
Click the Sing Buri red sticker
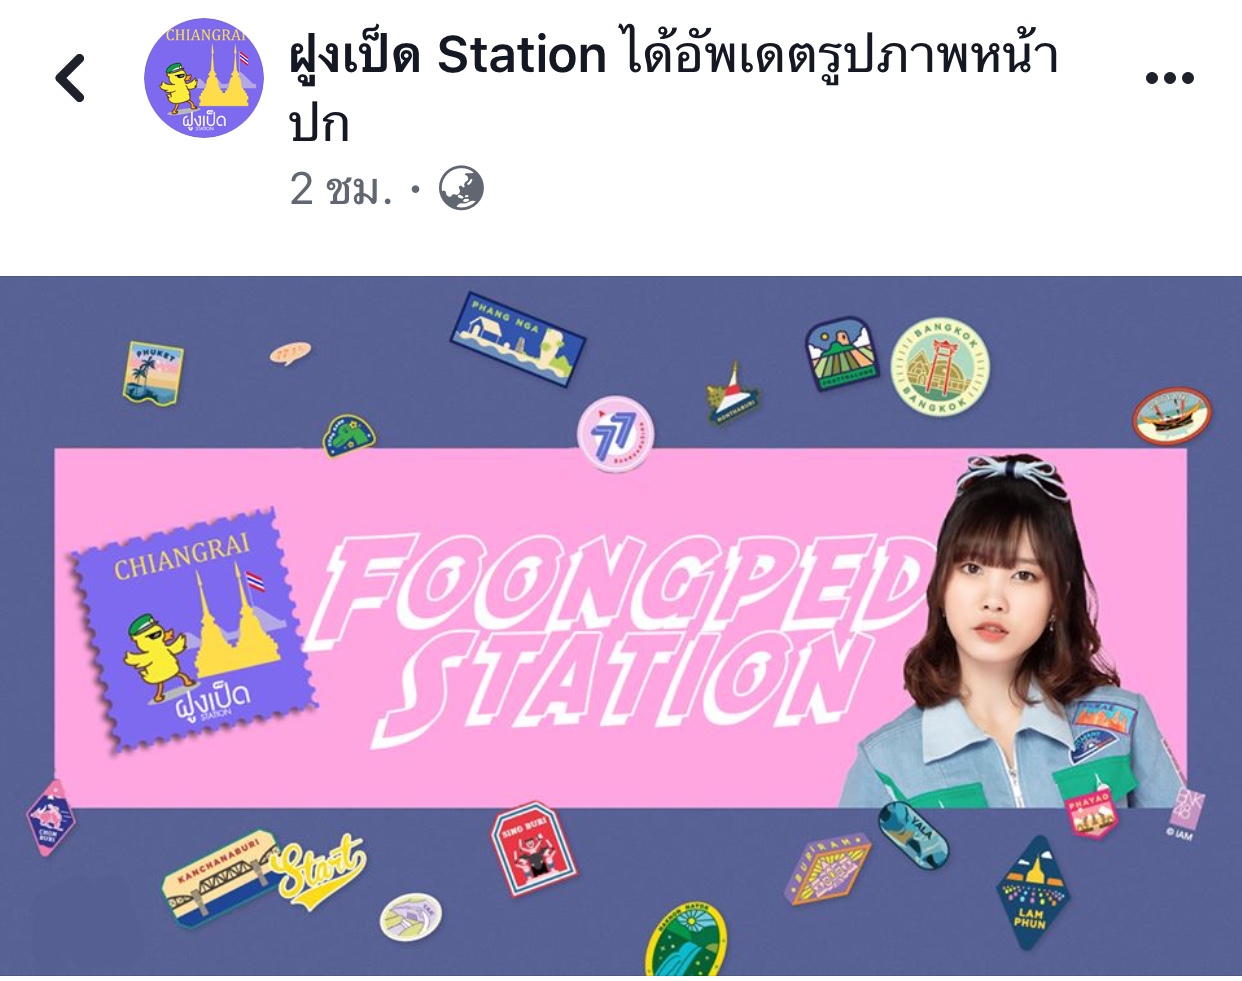point(533,849)
